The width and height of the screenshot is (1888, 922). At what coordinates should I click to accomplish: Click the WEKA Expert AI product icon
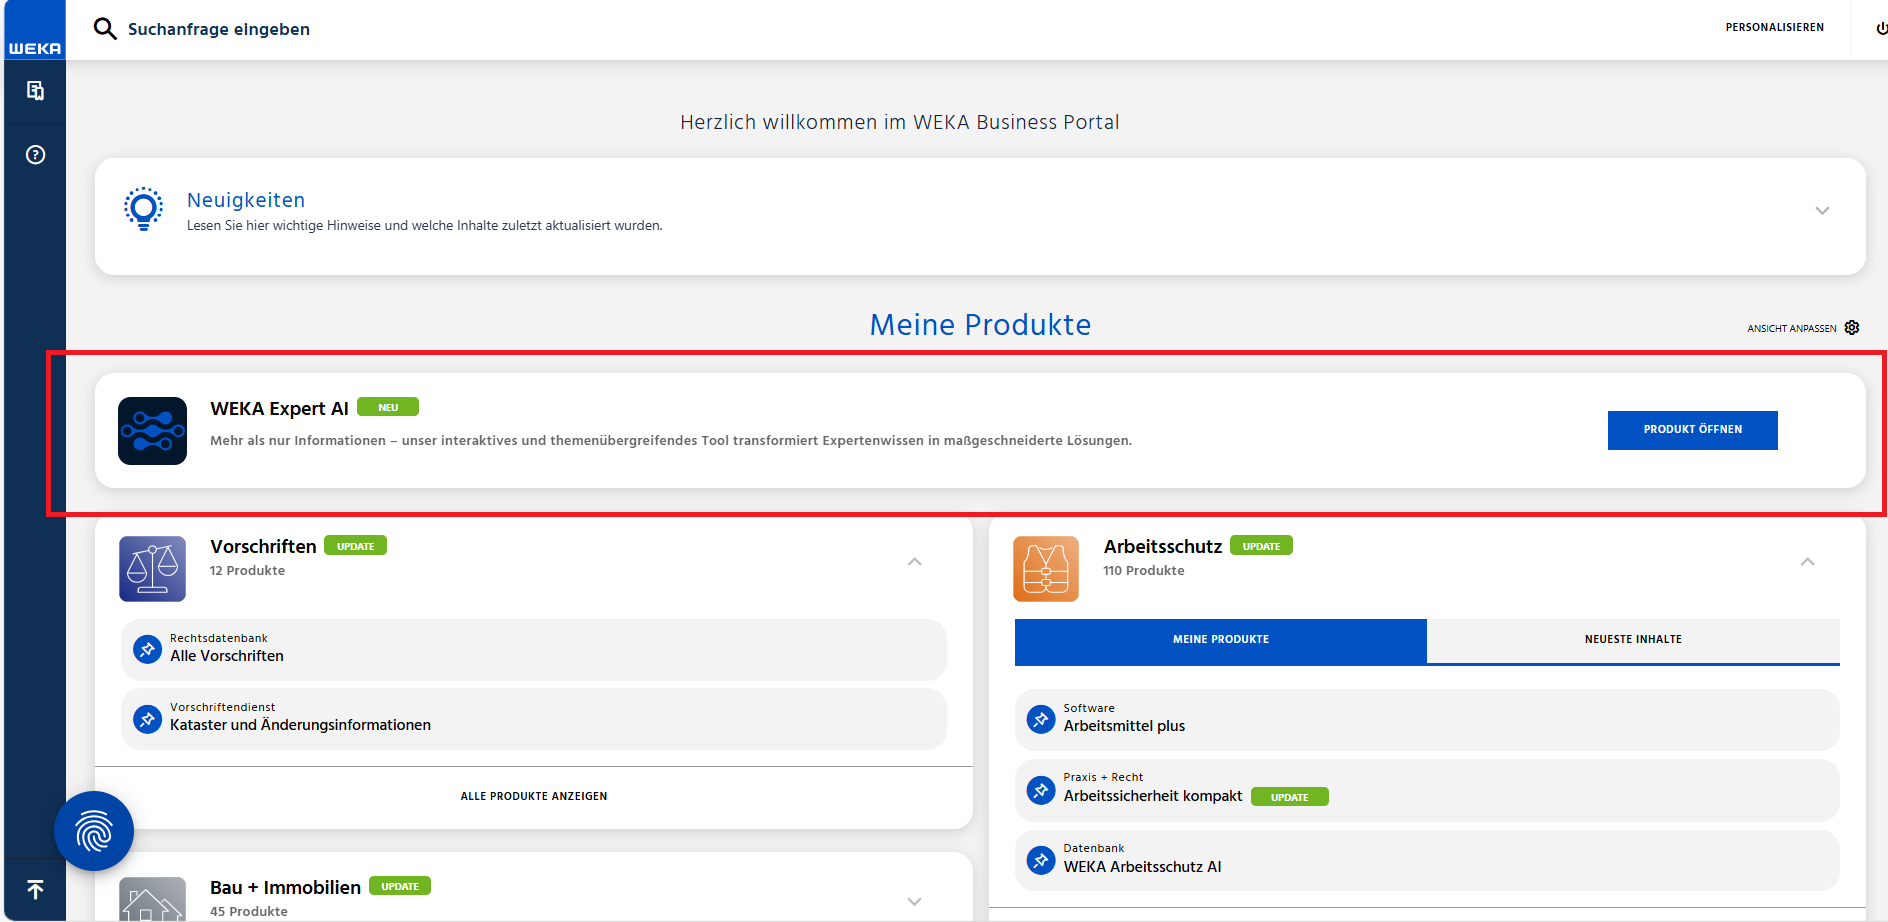point(152,431)
